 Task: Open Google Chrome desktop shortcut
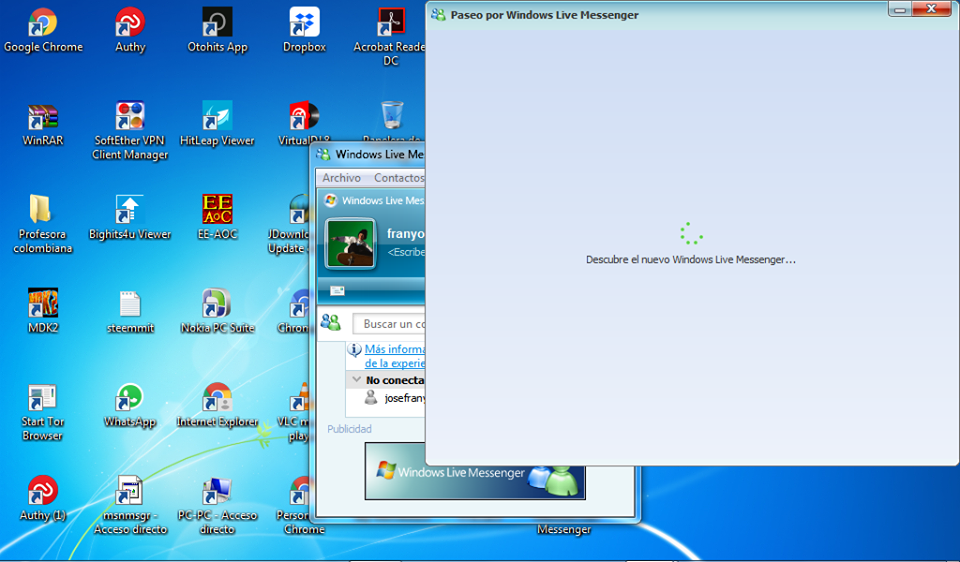tap(43, 31)
